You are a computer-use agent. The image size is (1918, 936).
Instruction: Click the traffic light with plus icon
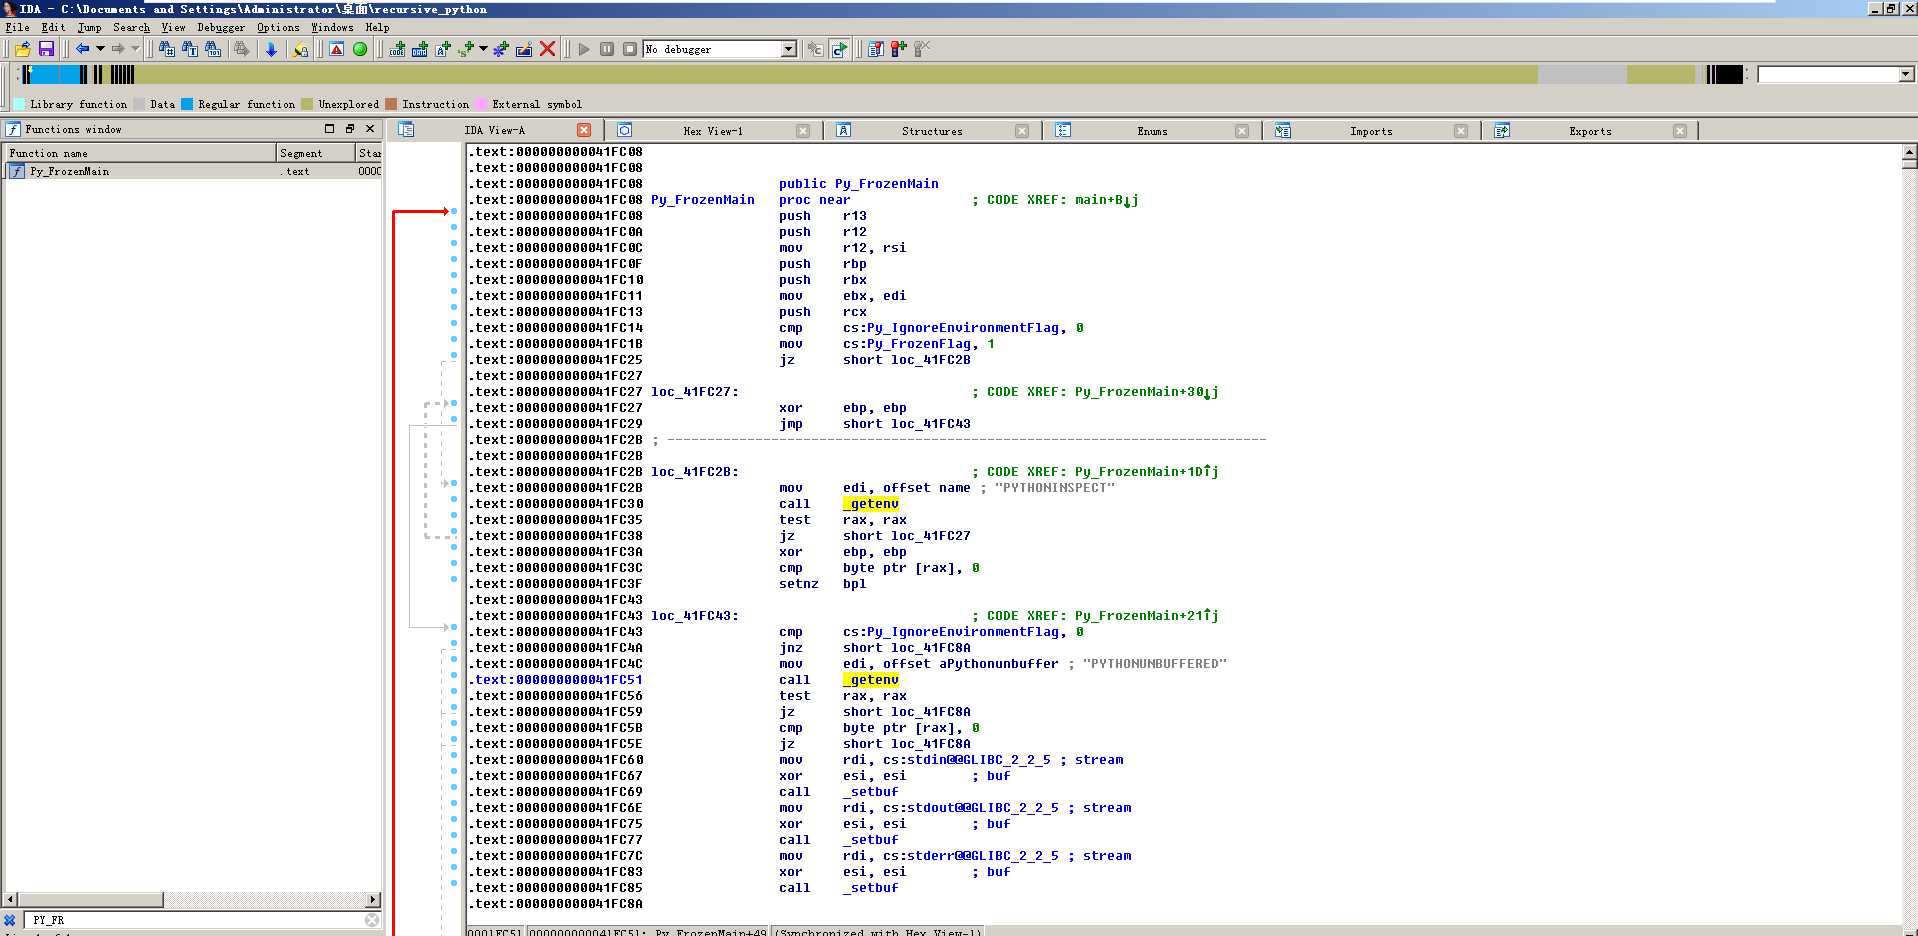(x=899, y=49)
